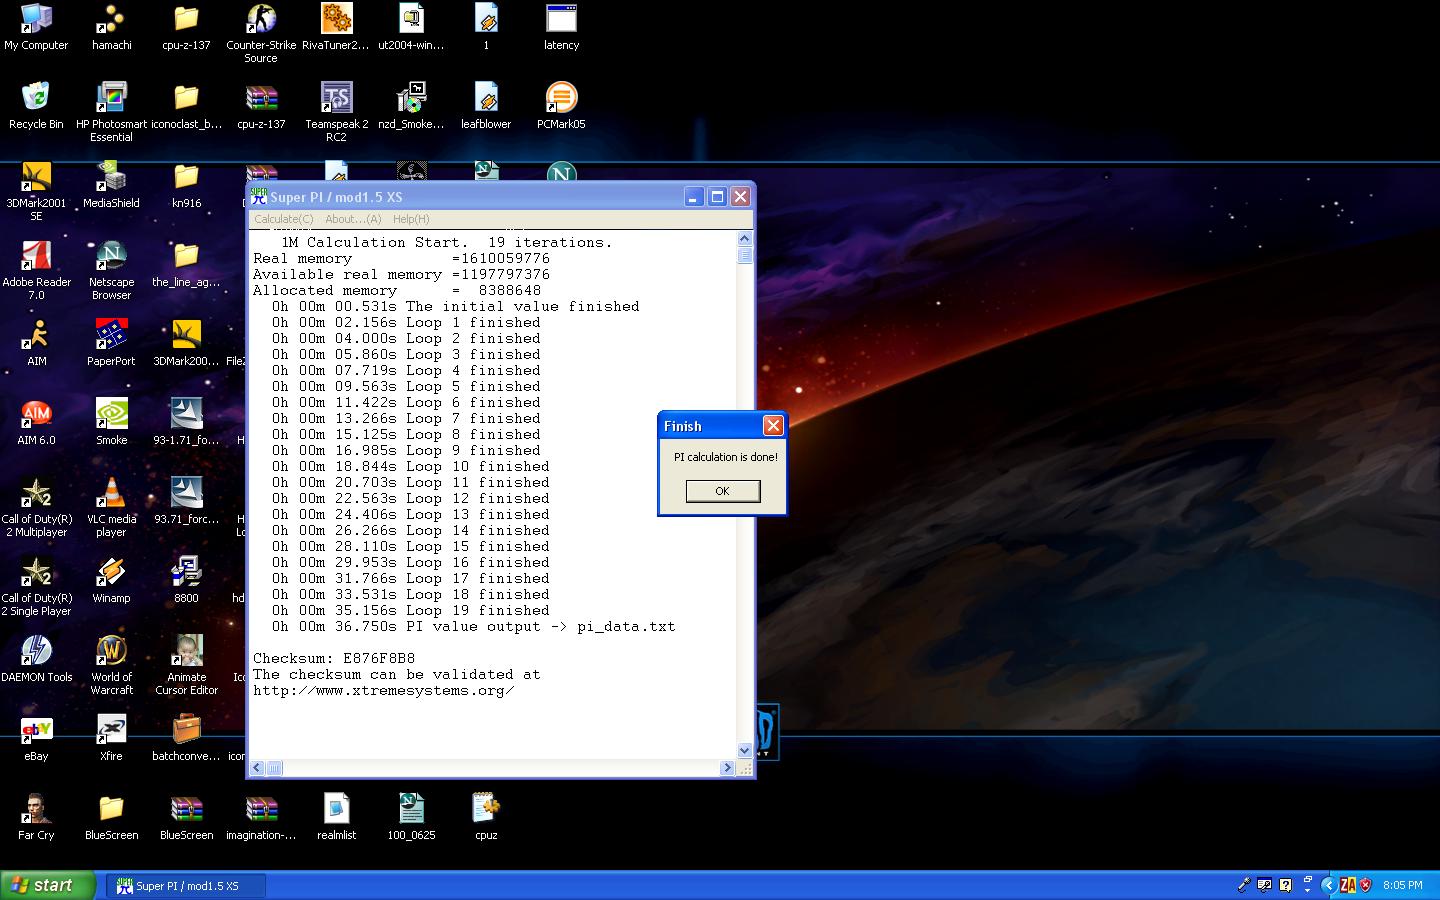
Task: Minimize the Super PI window
Action: [694, 197]
